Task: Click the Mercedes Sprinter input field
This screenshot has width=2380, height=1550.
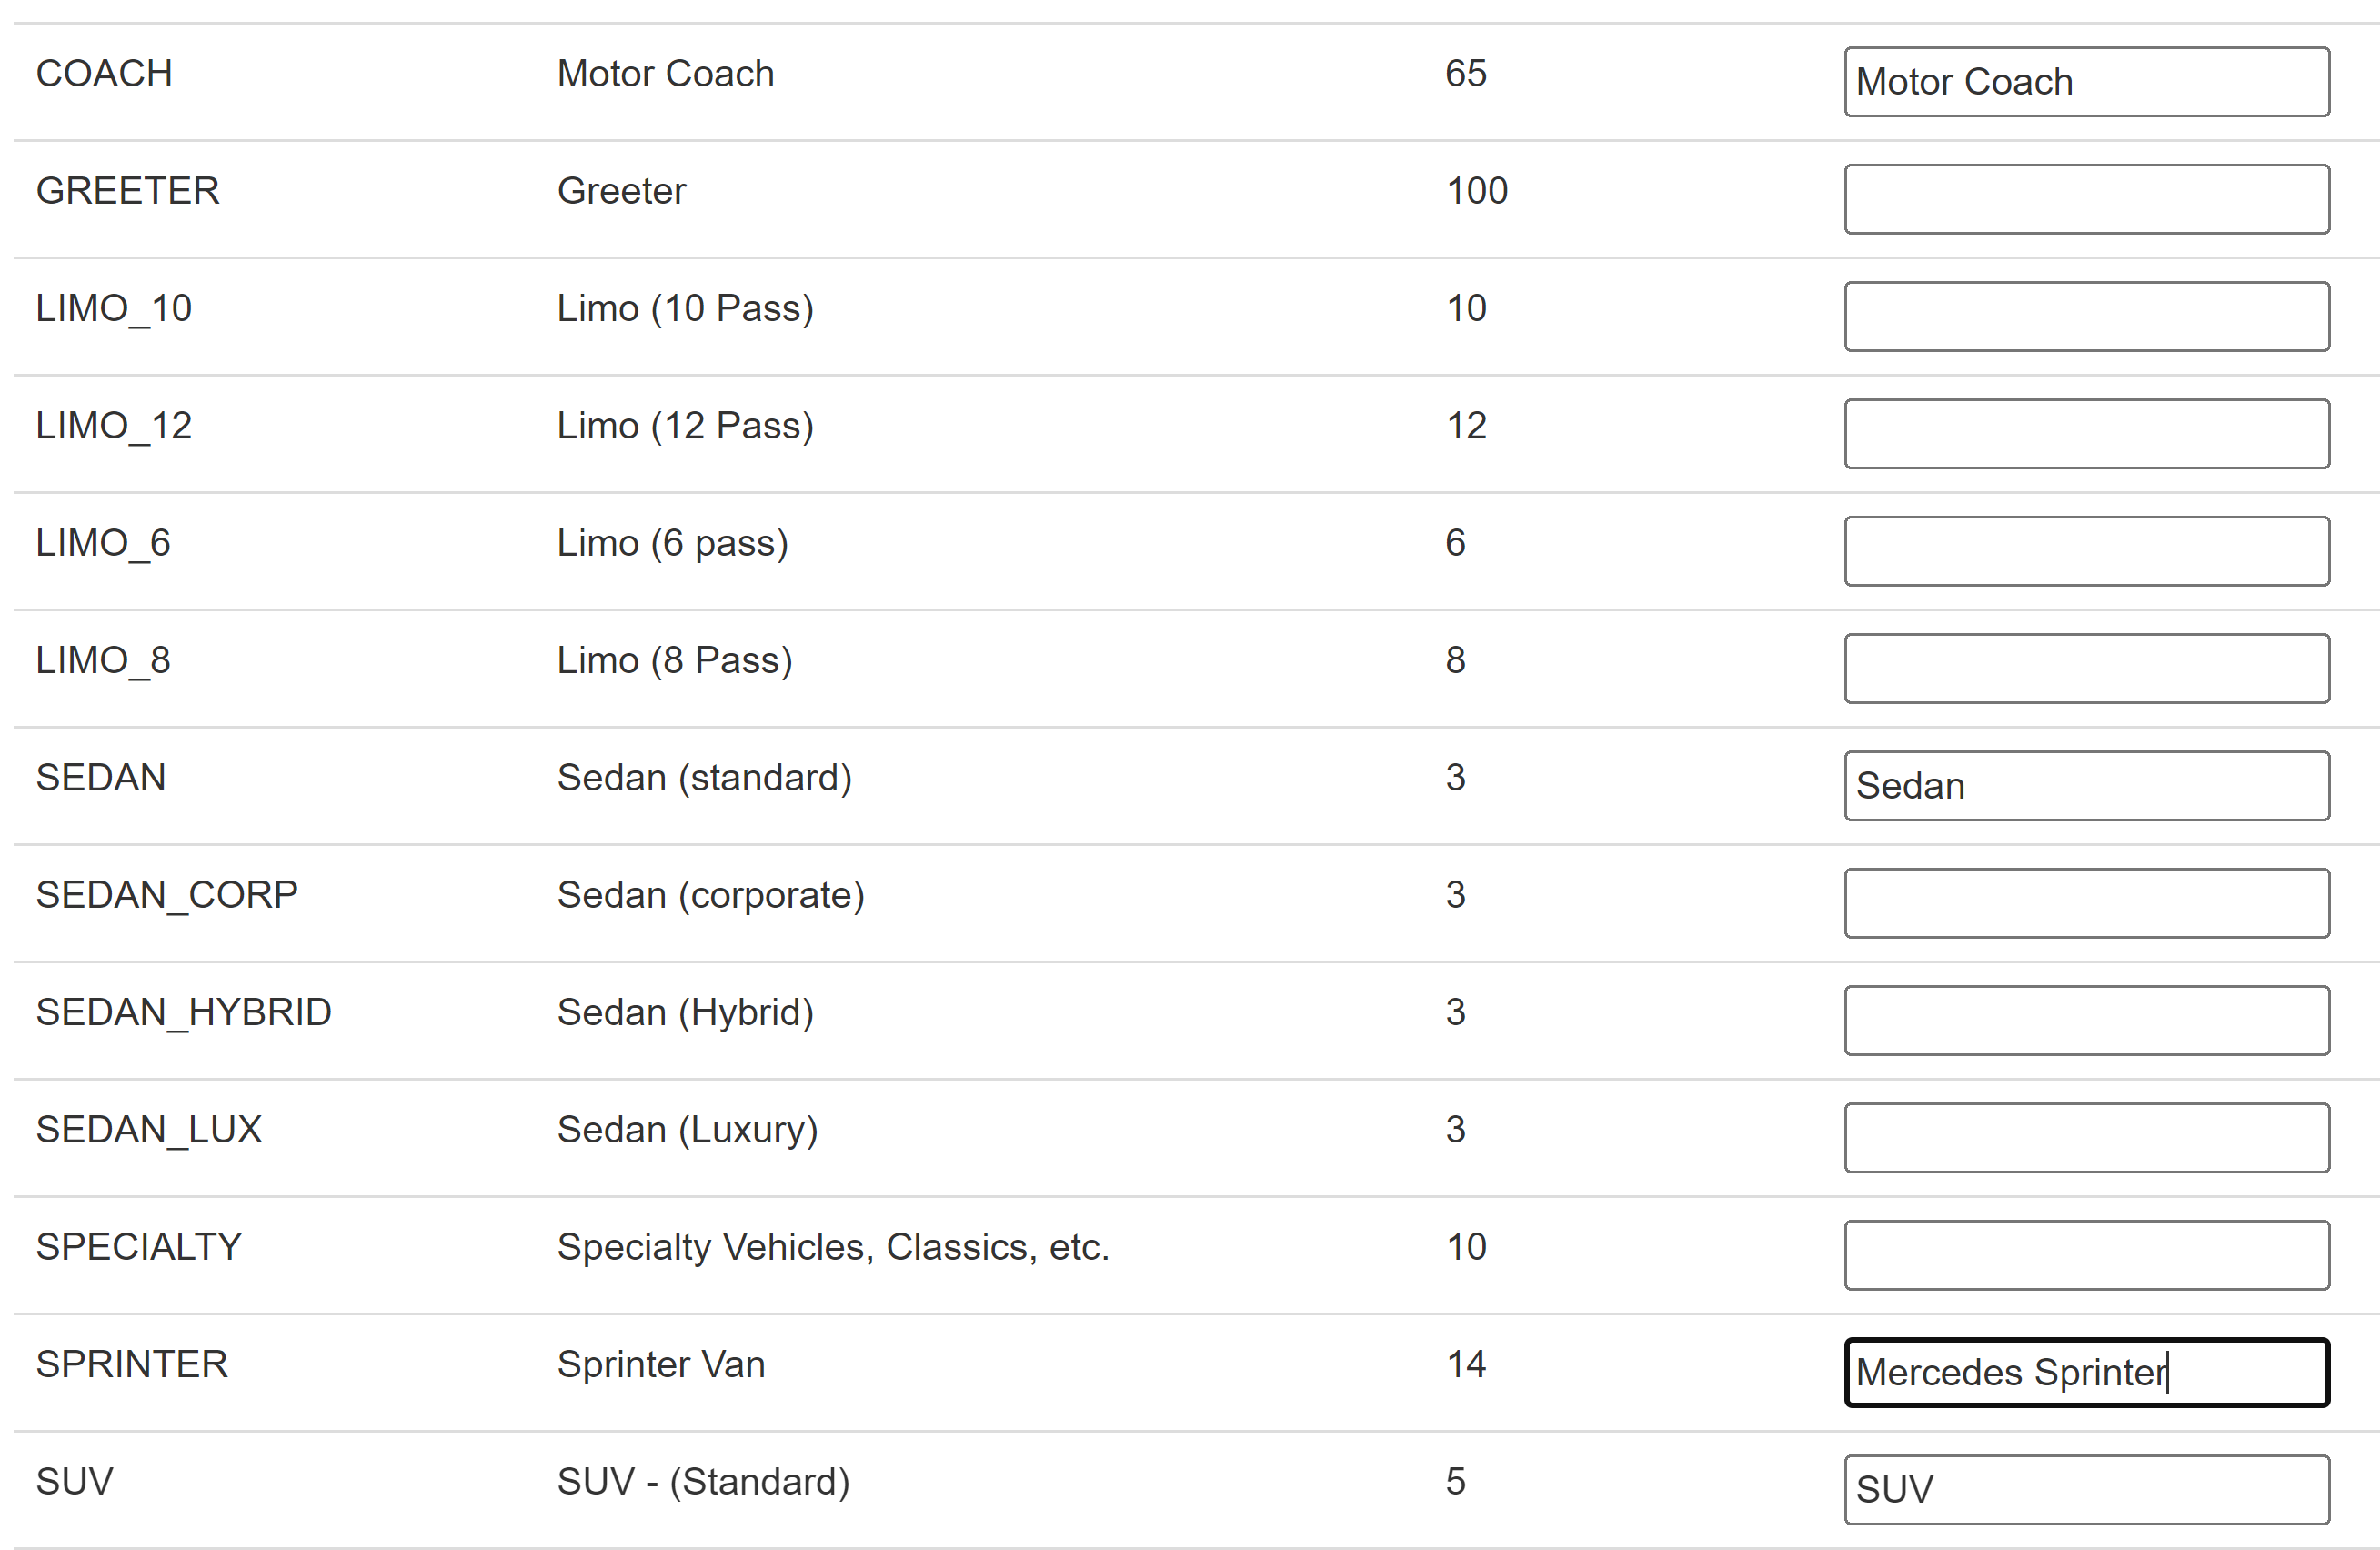Action: click(2086, 1372)
